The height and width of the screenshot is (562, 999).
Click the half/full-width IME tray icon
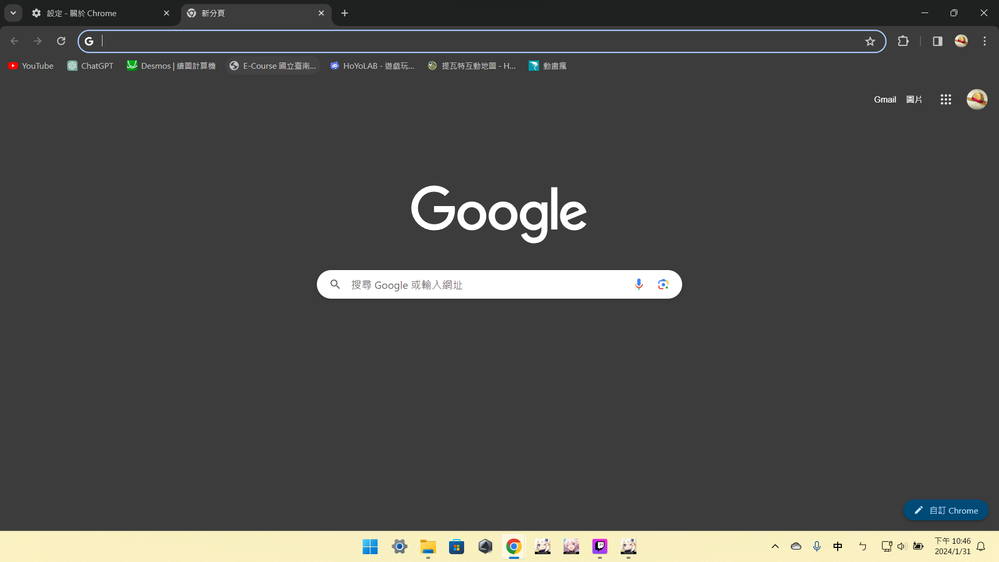click(862, 547)
